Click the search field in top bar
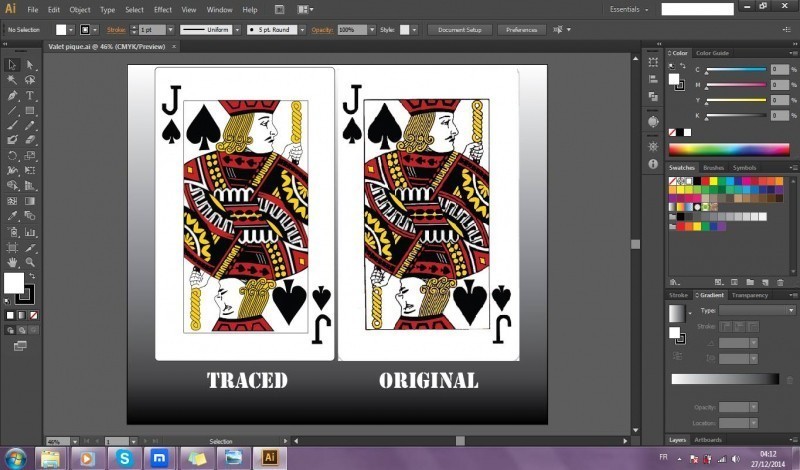This screenshot has height=470, width=800. pyautogui.click(x=697, y=9)
